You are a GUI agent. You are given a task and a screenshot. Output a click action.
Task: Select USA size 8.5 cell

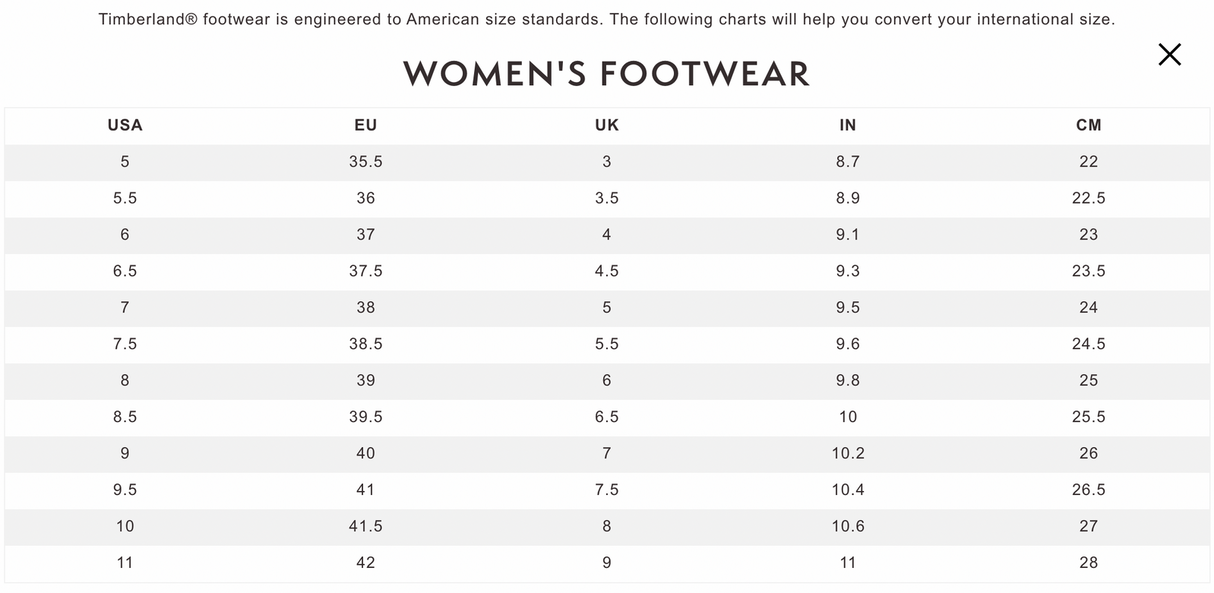coord(125,417)
